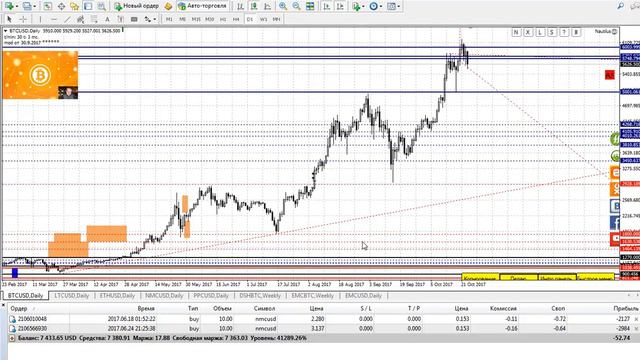Open the search magnifier icon
The width and height of the screenshot is (640, 360).
pyautogui.click(x=620, y=6)
